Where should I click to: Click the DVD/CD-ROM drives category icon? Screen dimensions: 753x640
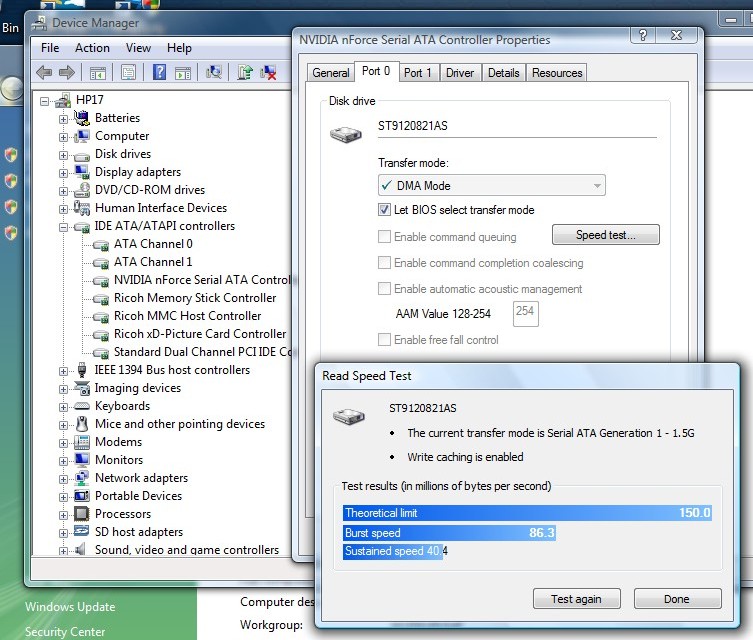[x=82, y=190]
